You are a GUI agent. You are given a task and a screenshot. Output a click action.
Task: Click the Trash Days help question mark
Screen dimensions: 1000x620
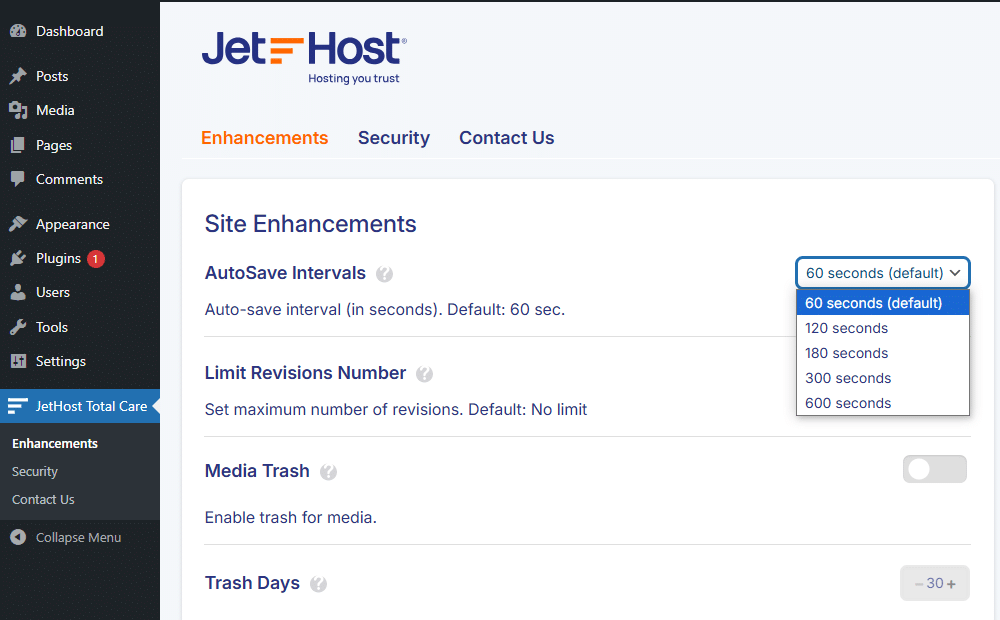point(318,584)
